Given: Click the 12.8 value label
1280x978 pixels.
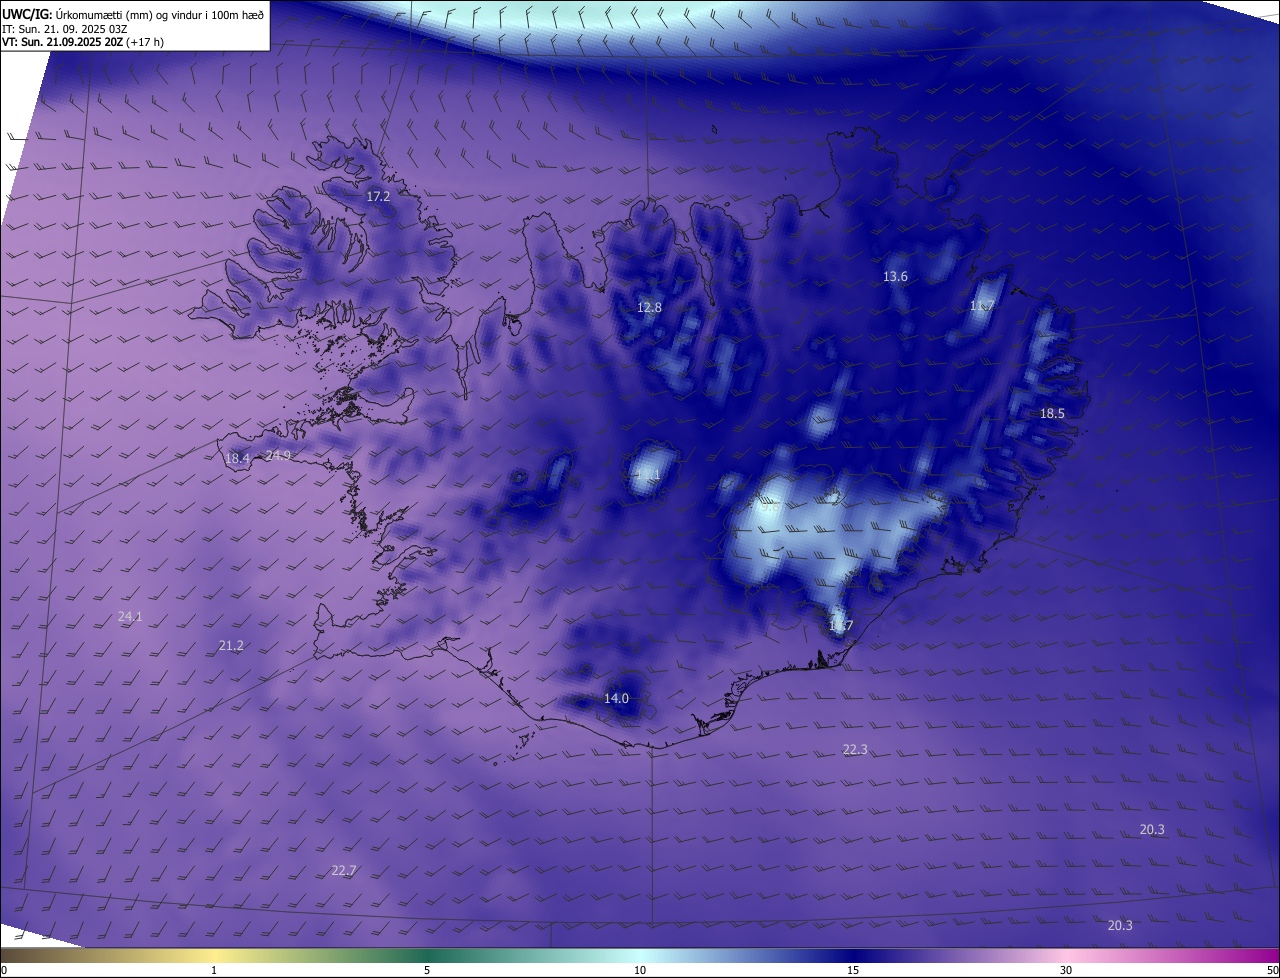Looking at the screenshot, I should (x=649, y=307).
